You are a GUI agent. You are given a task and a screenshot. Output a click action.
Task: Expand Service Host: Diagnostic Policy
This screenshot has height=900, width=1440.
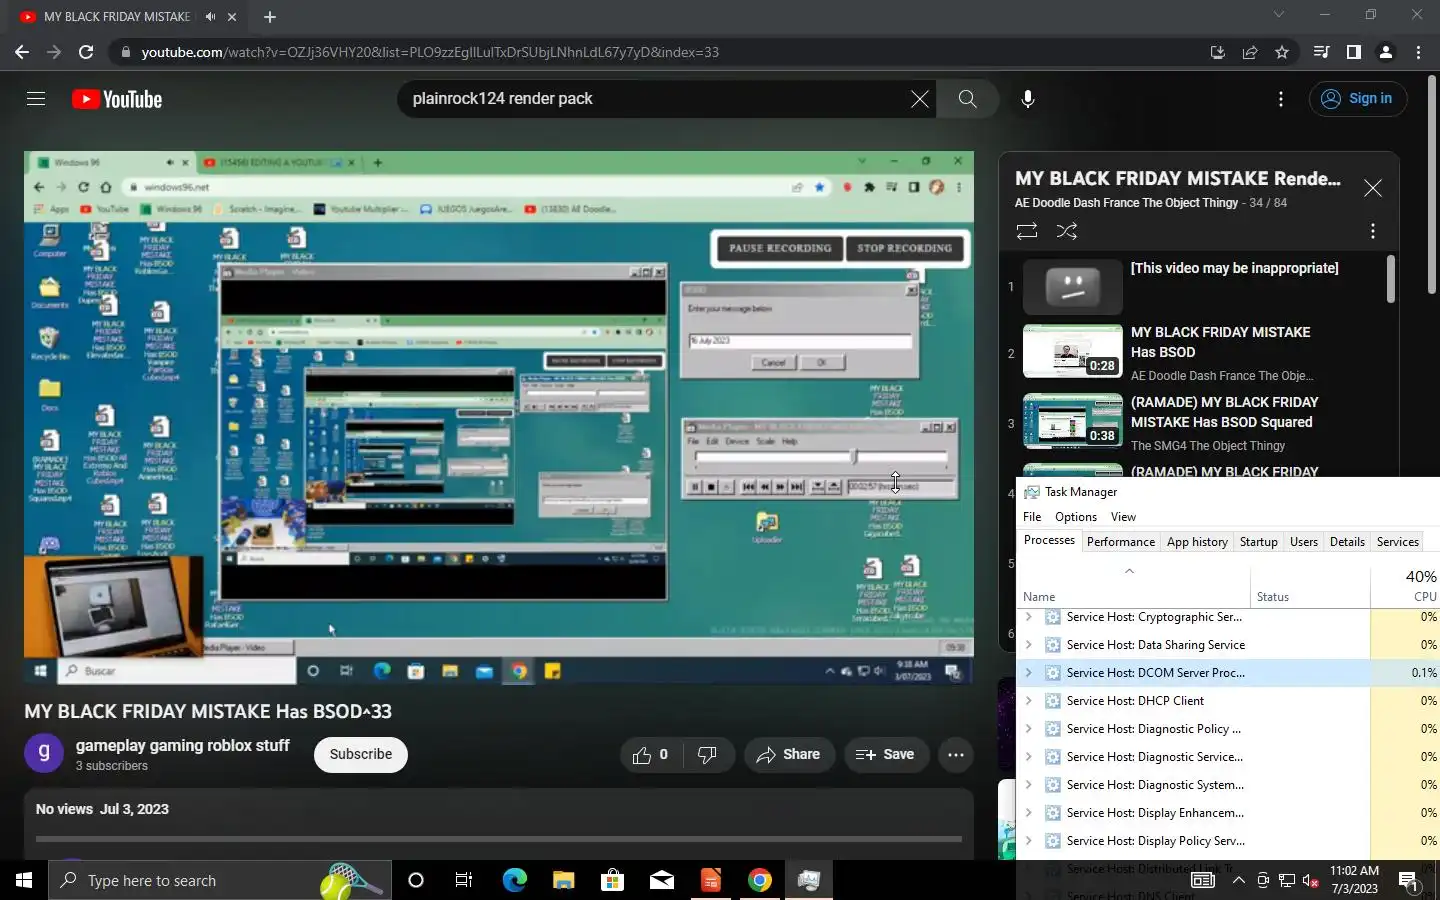1028,729
